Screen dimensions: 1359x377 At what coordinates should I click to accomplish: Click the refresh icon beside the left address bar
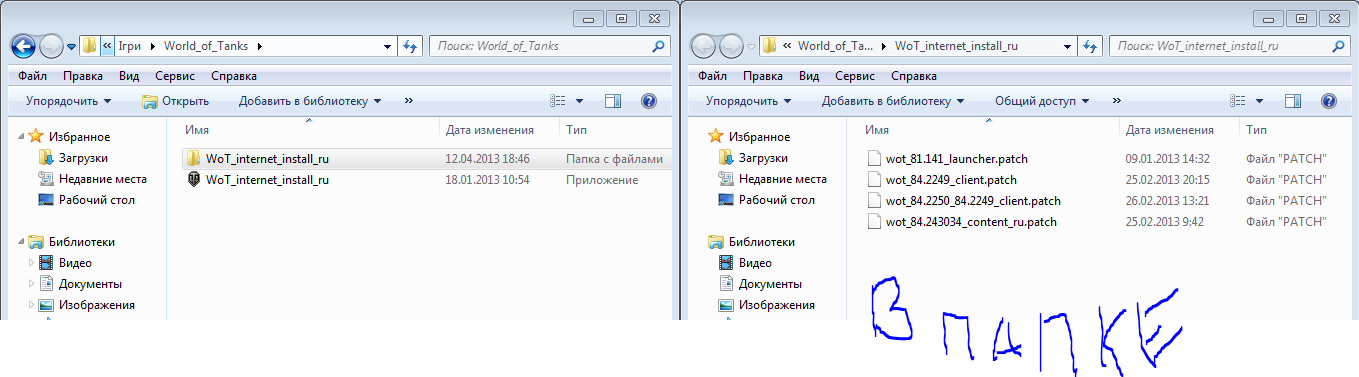[x=410, y=46]
